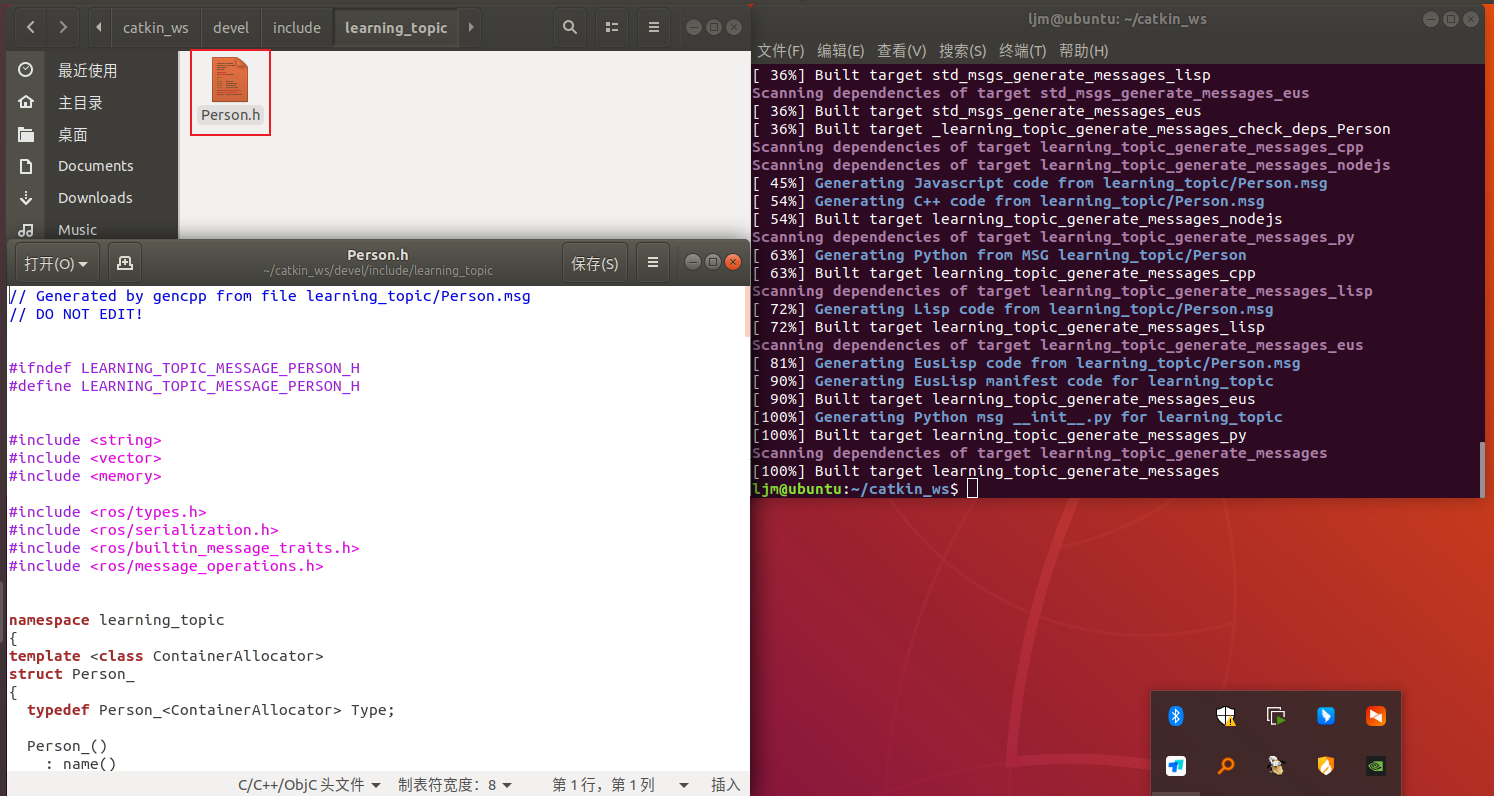Image resolution: width=1494 pixels, height=796 pixels.
Task: Click the Bluetooth tray icon
Action: (x=1177, y=716)
